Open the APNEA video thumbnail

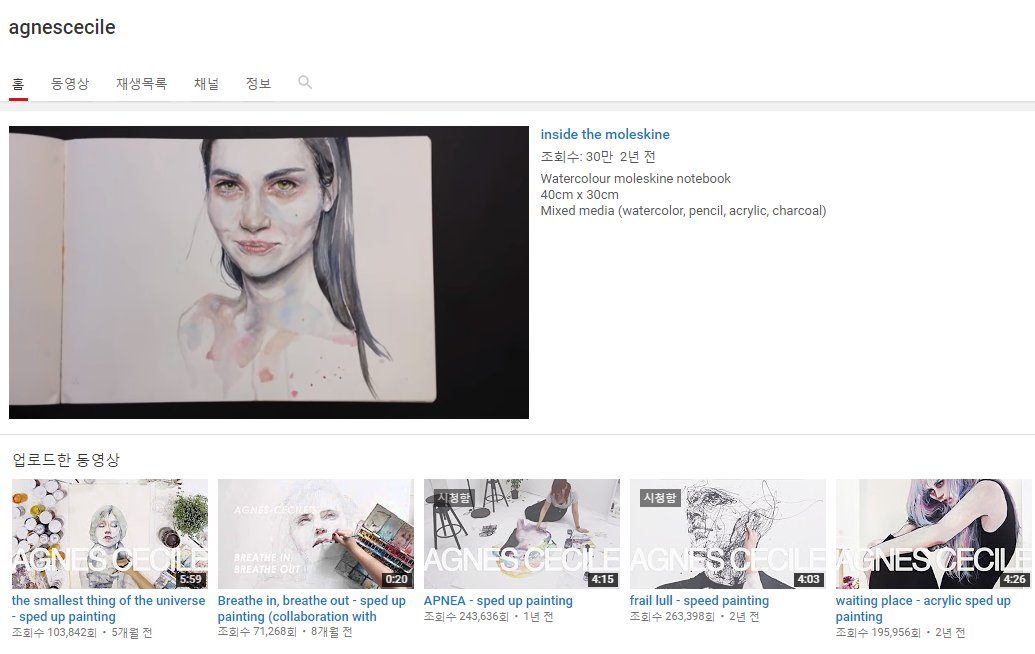pos(521,534)
